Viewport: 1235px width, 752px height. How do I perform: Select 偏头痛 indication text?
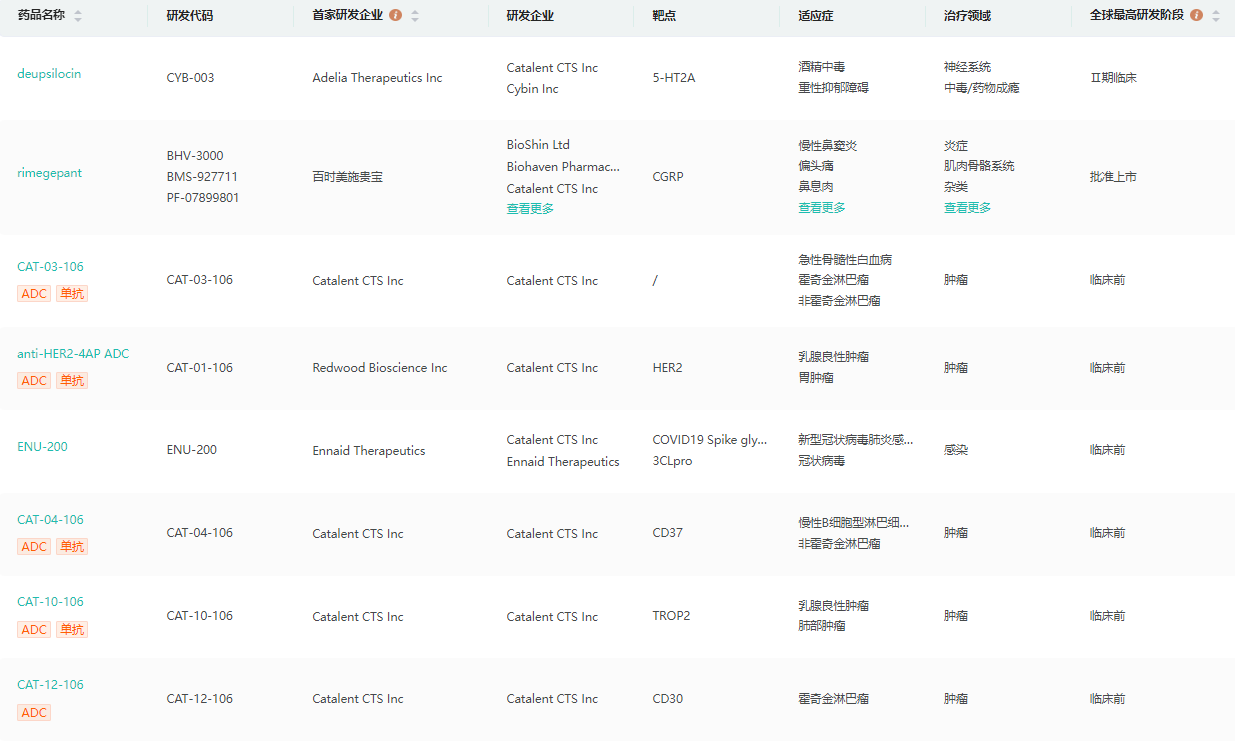pyautogui.click(x=816, y=166)
